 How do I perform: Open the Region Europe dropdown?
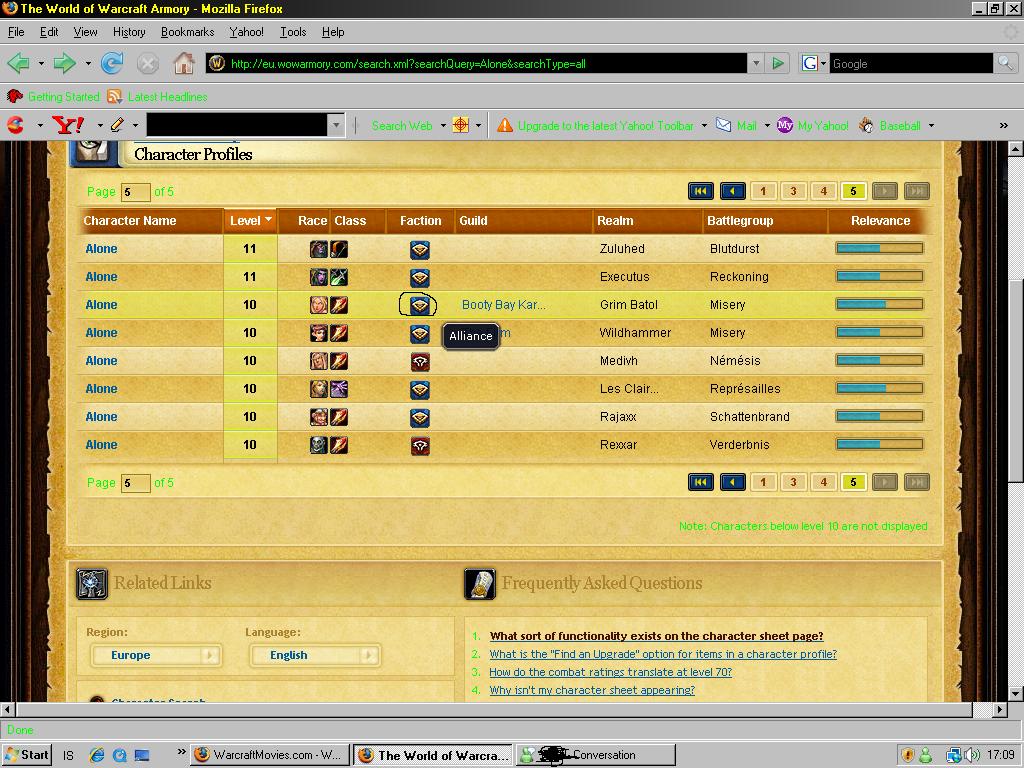coord(156,655)
